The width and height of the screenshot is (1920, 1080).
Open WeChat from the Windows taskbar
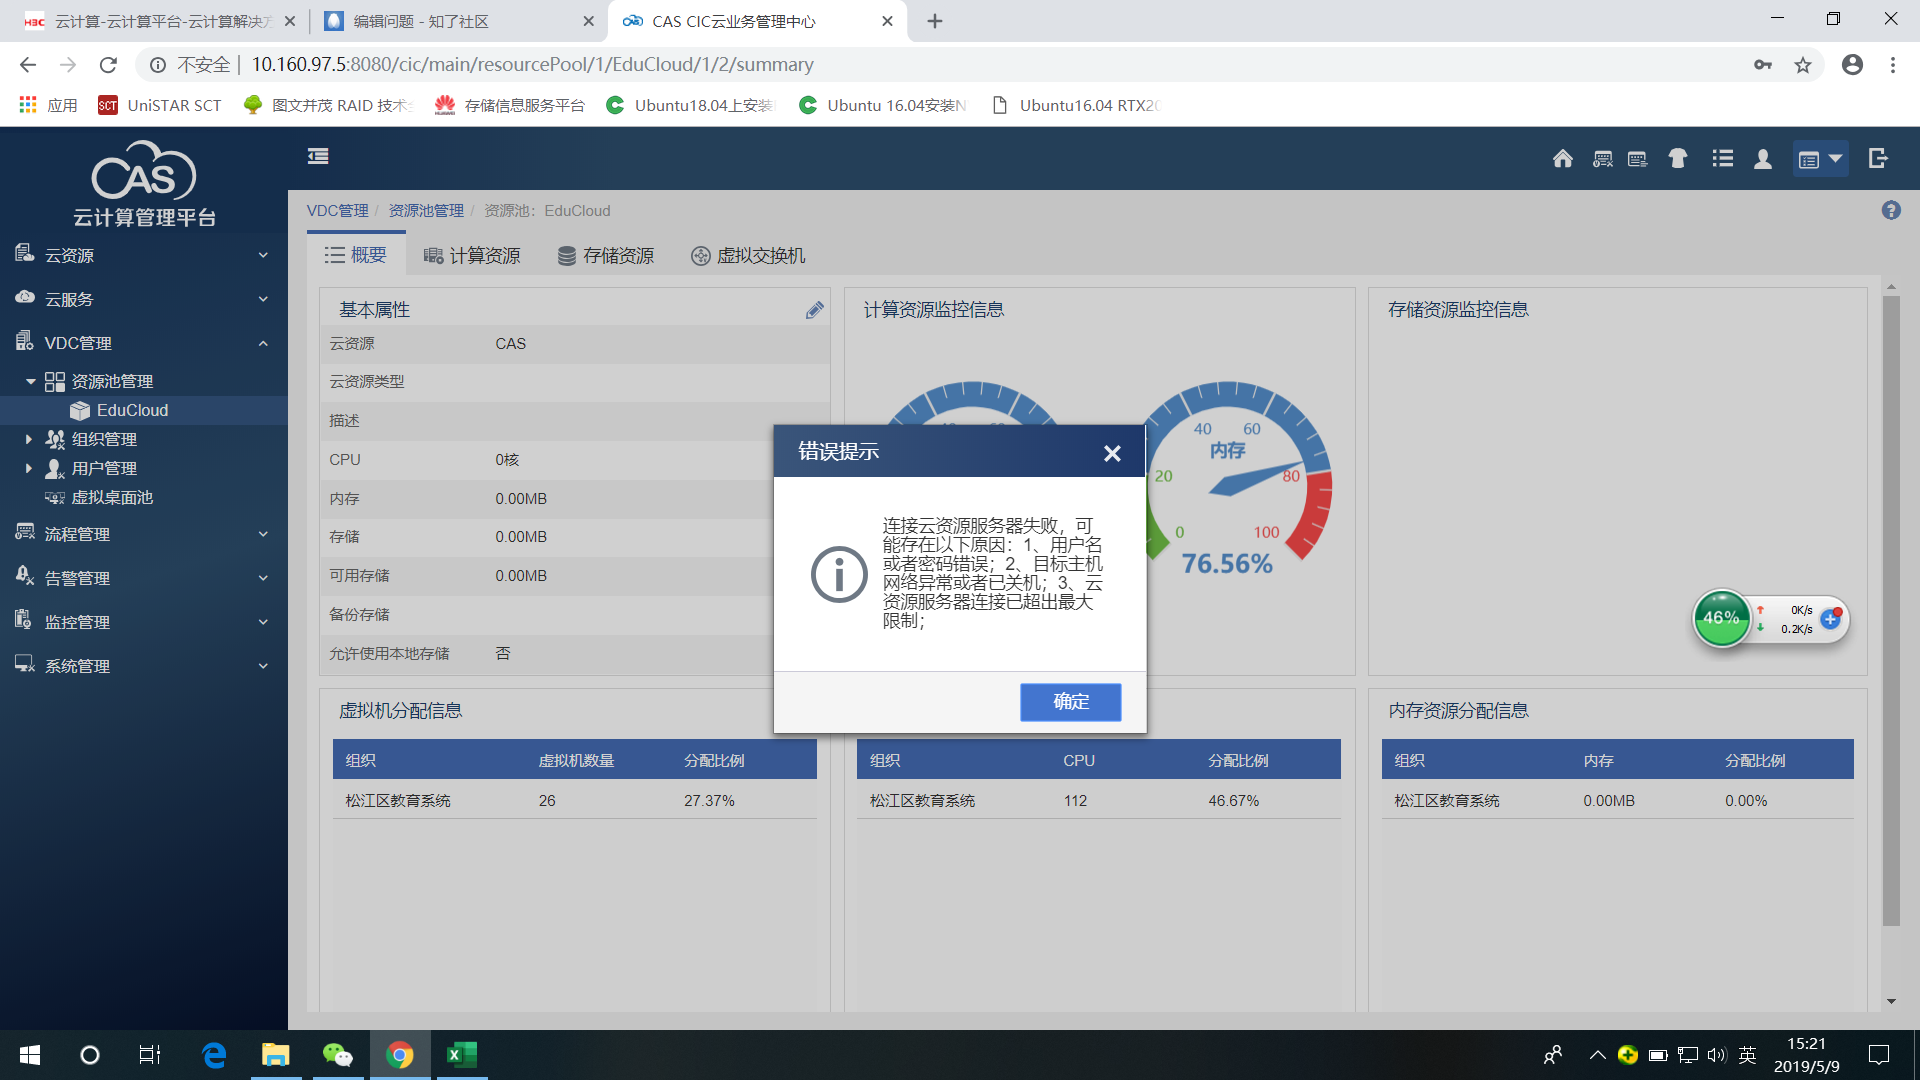click(337, 1055)
